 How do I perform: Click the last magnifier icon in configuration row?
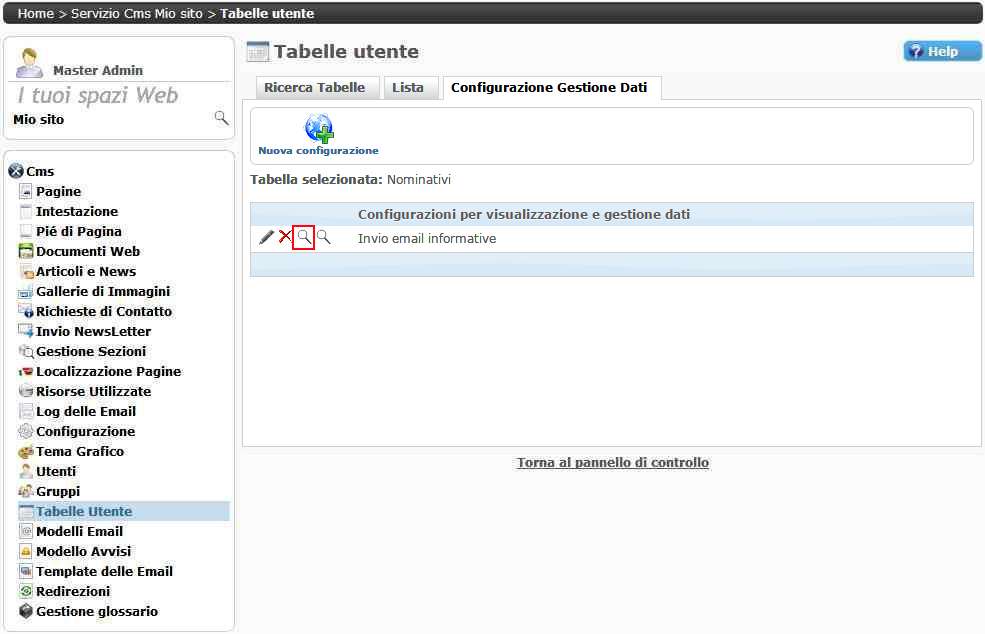tap(323, 237)
